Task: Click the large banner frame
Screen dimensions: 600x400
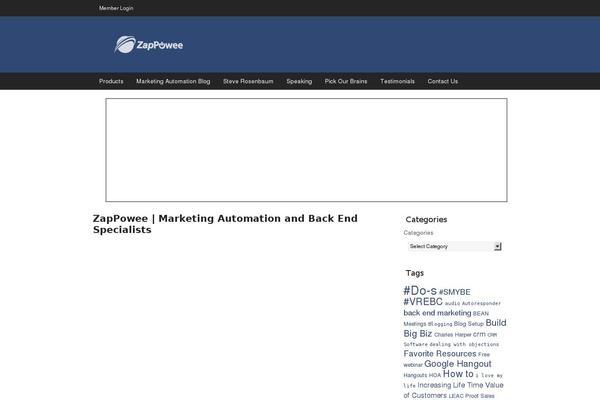Action: point(306,150)
